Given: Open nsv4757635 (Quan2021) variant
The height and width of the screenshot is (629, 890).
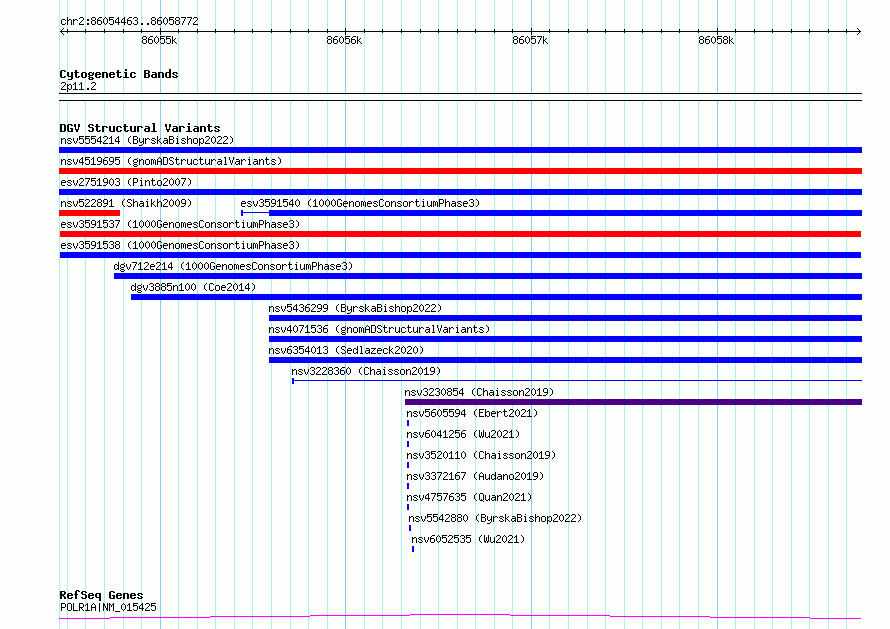Looking at the screenshot, I should coord(469,497).
